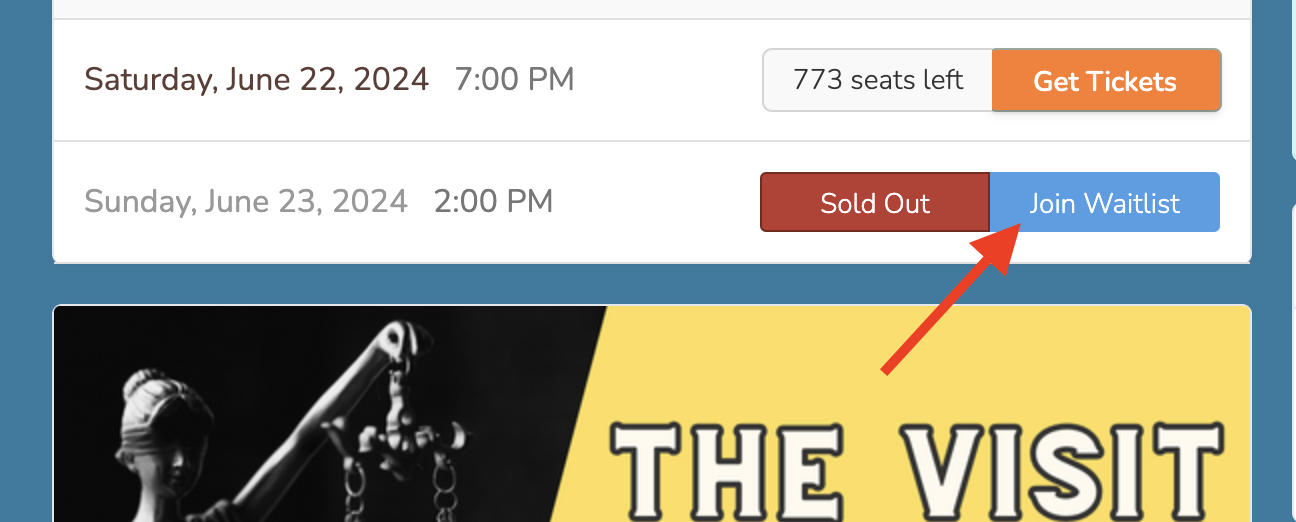Click empty space in the Saturday showtime row
The height and width of the screenshot is (522, 1296).
660,80
